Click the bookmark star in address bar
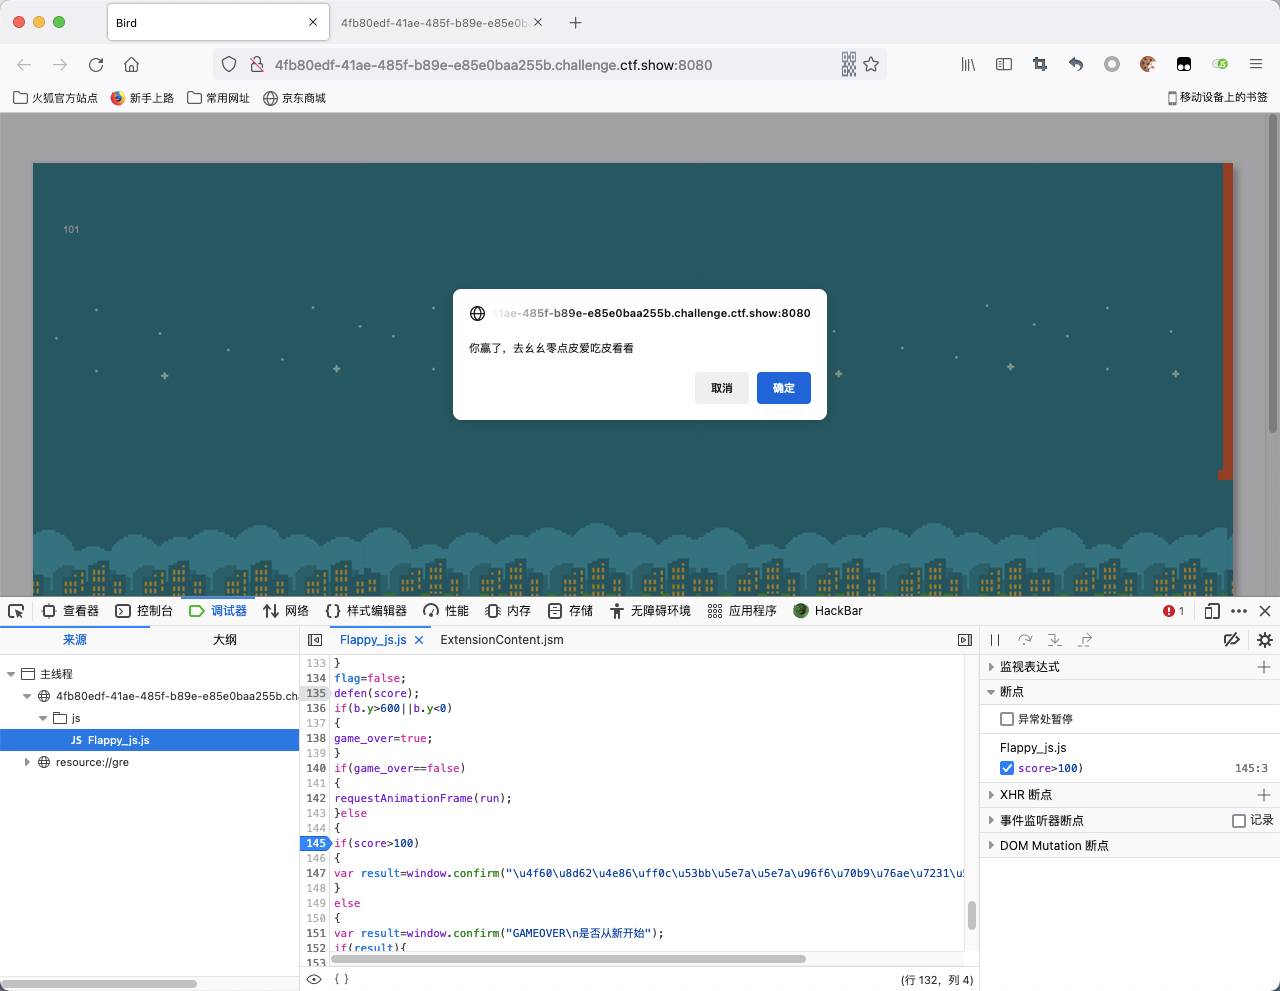 click(x=871, y=65)
